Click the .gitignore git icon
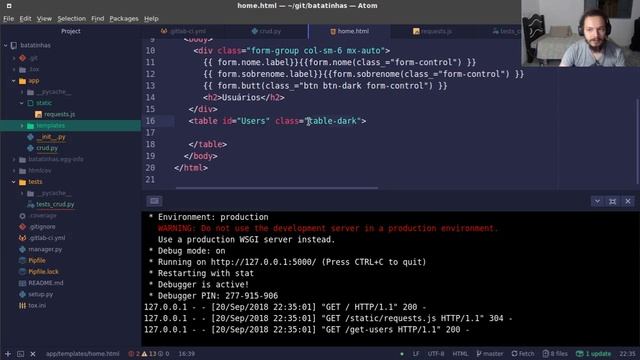The height and width of the screenshot is (360, 640). point(22,227)
